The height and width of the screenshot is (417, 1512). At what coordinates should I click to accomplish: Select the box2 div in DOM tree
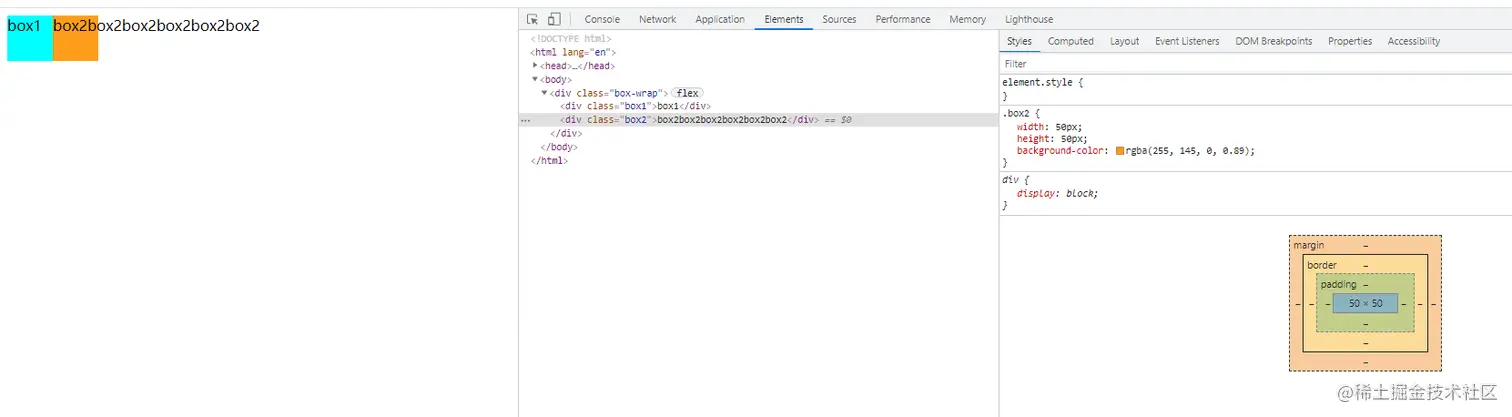click(x=688, y=119)
